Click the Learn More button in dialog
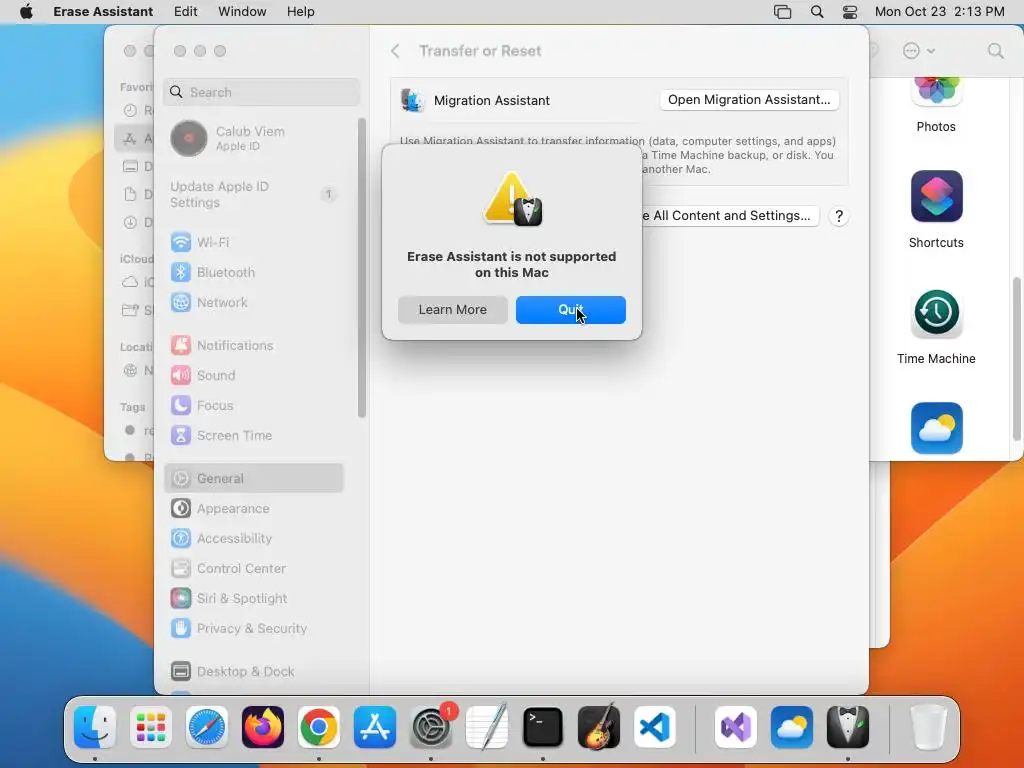 tap(453, 310)
